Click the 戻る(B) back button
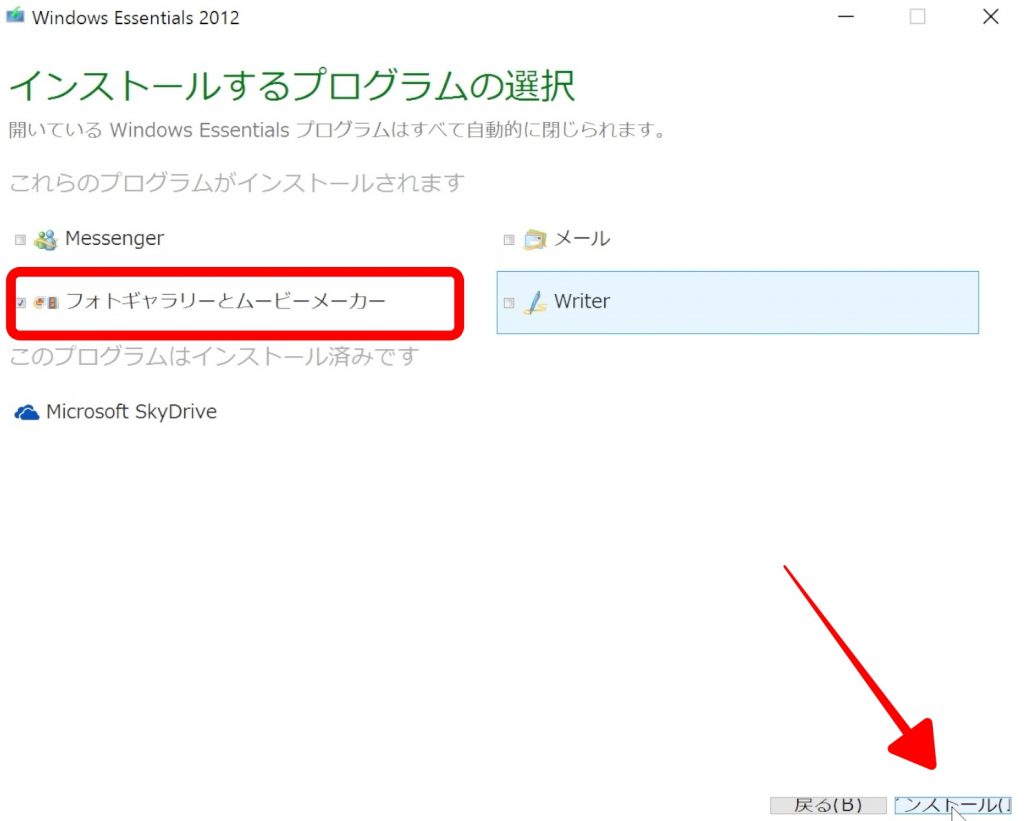The image size is (1024, 821). 828,805
